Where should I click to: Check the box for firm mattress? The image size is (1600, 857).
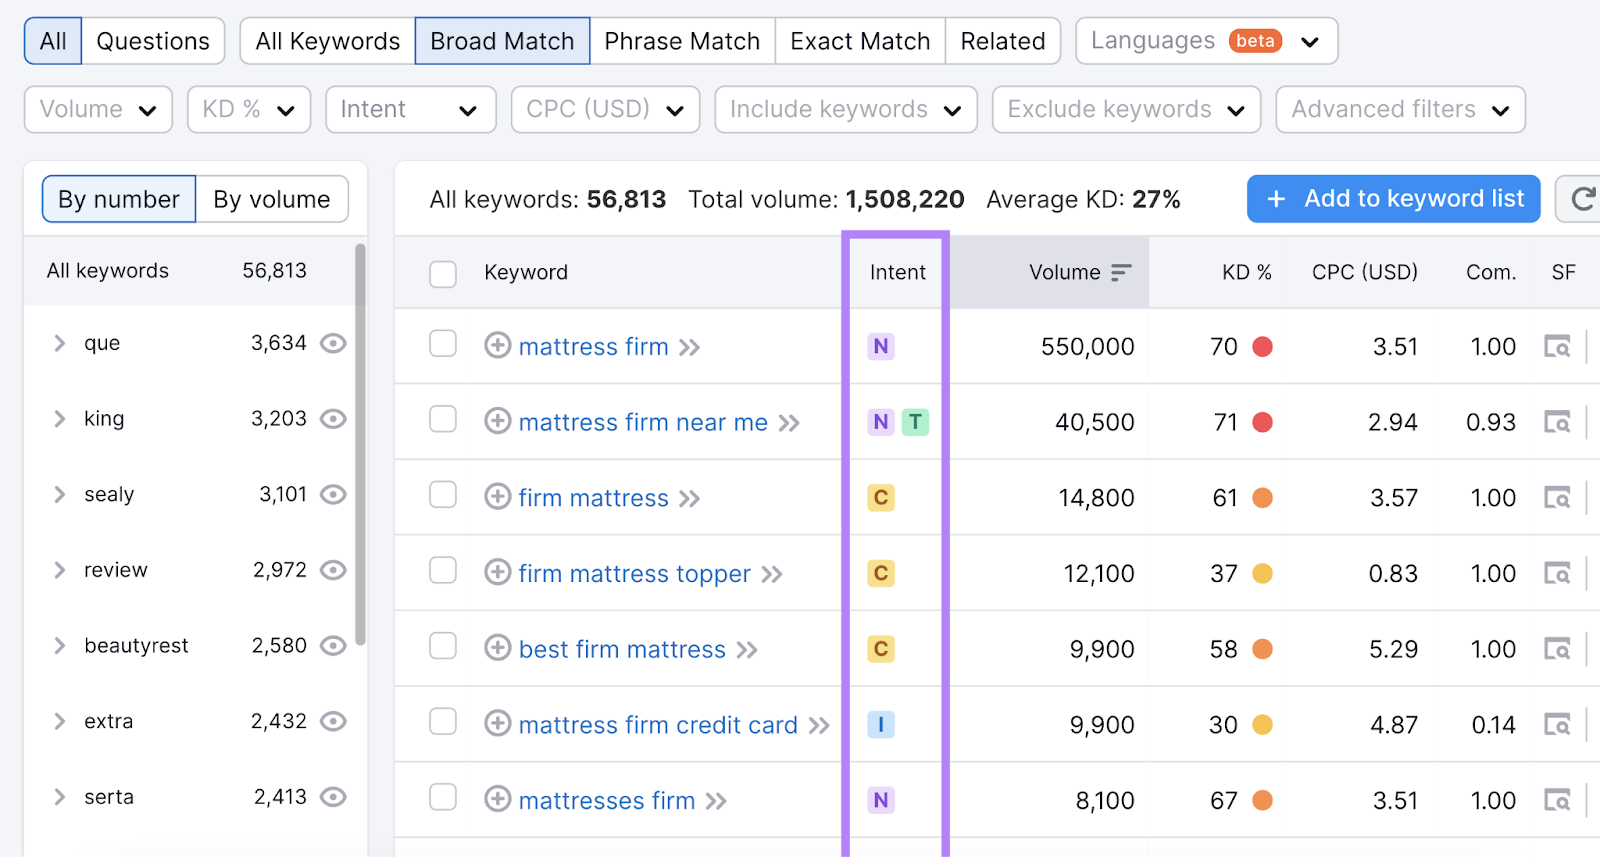coord(443,495)
